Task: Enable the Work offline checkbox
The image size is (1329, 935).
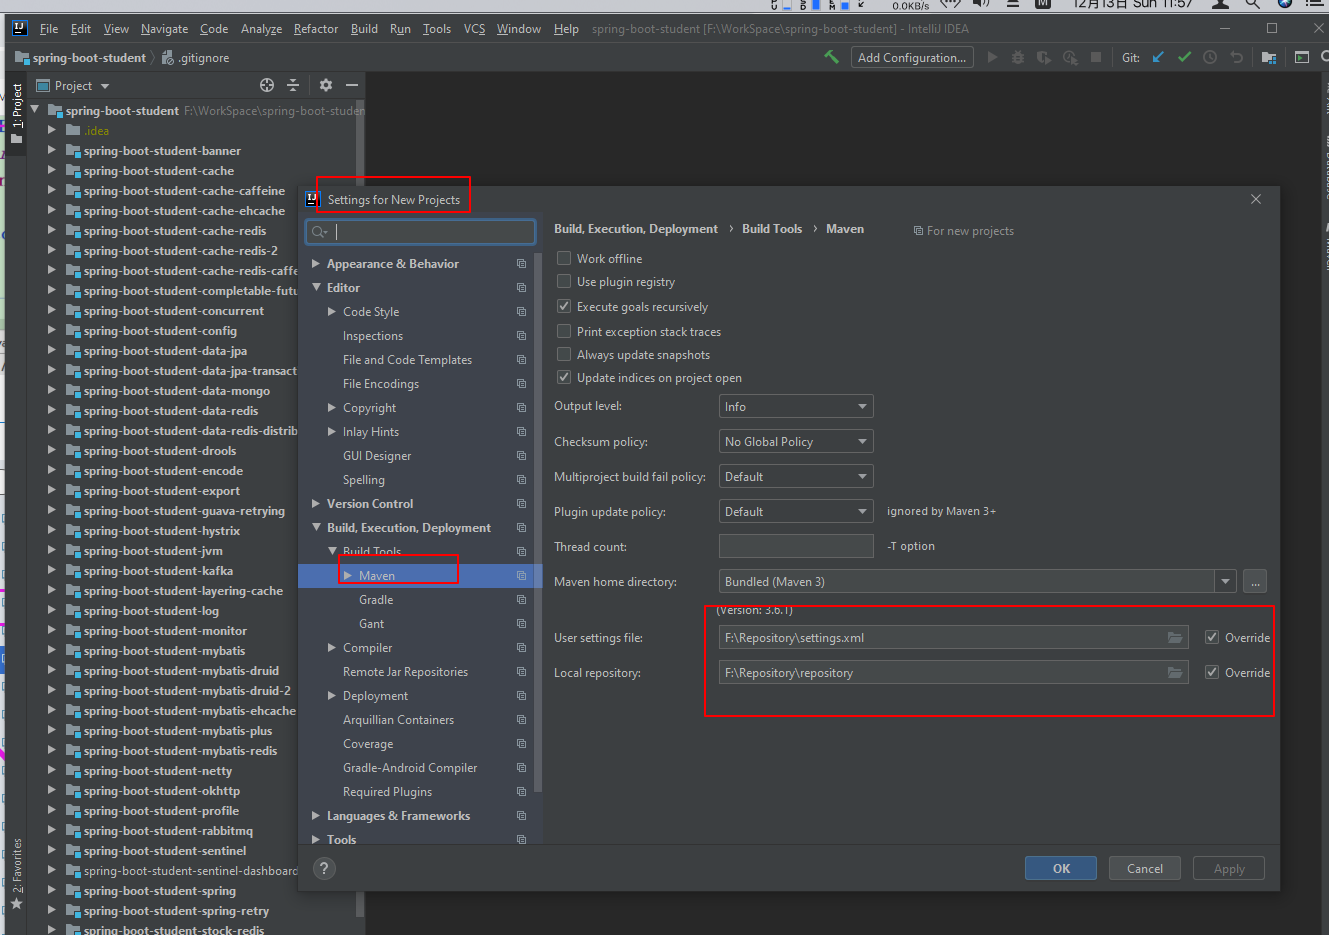Action: point(564,258)
